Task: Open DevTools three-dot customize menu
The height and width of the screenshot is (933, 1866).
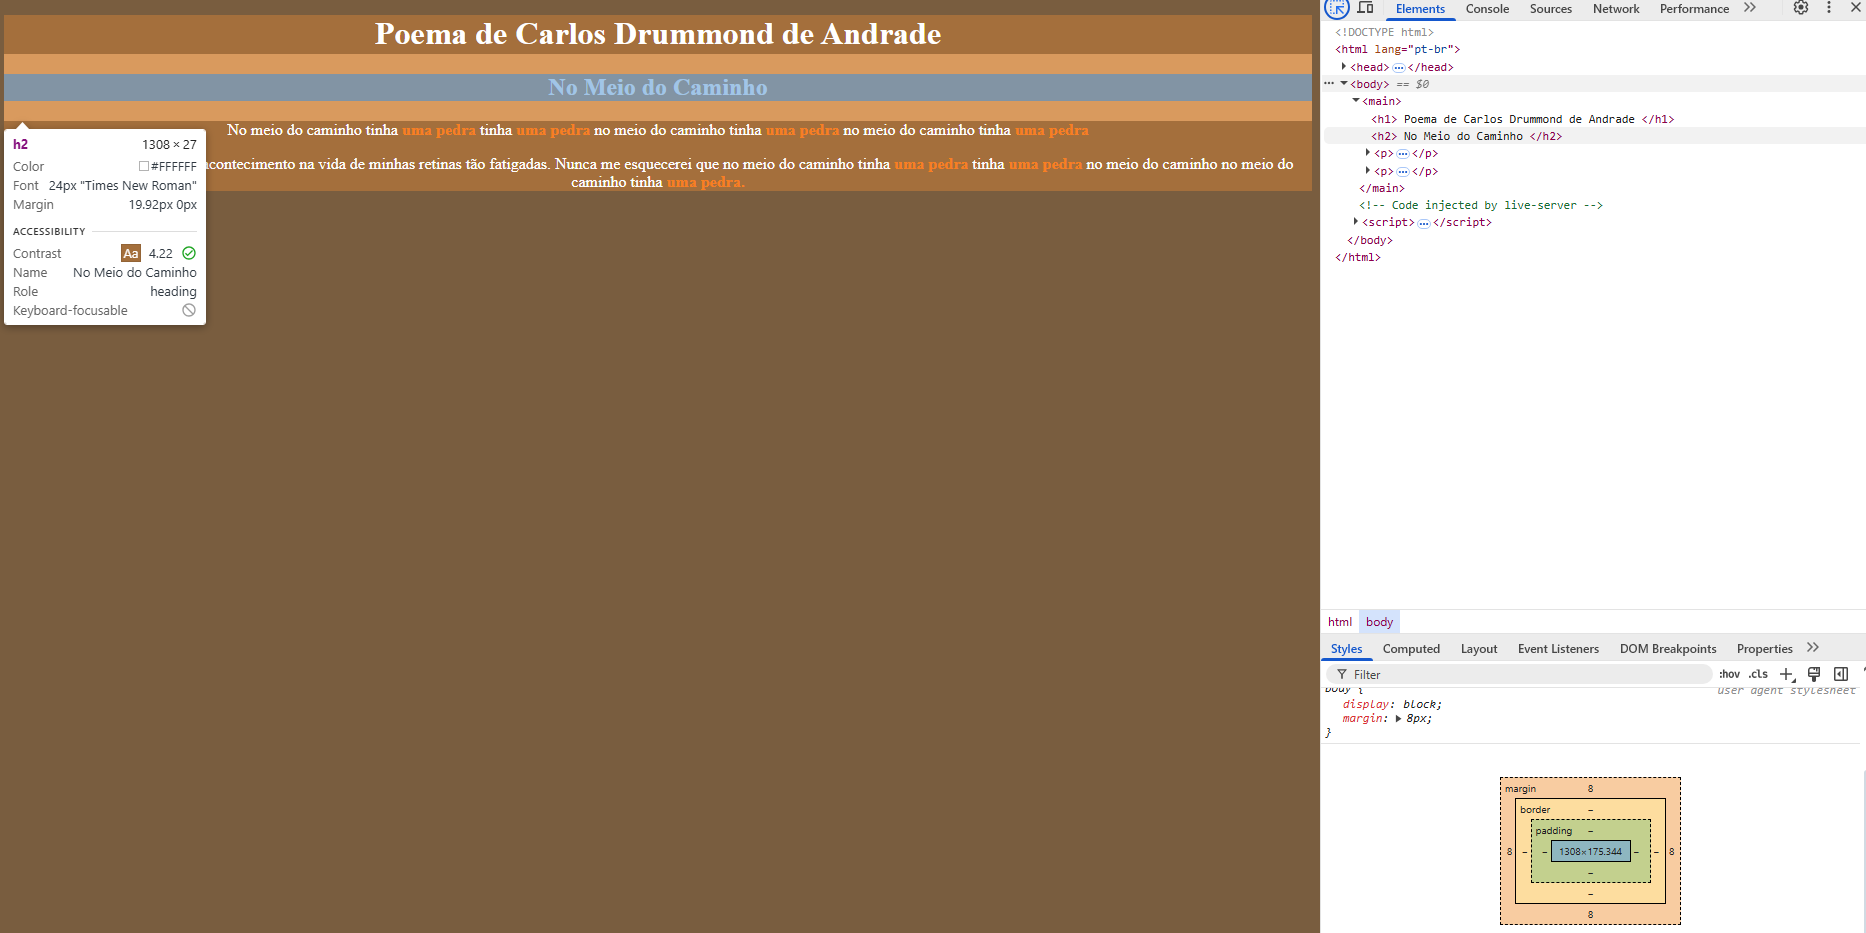Action: [x=1829, y=8]
